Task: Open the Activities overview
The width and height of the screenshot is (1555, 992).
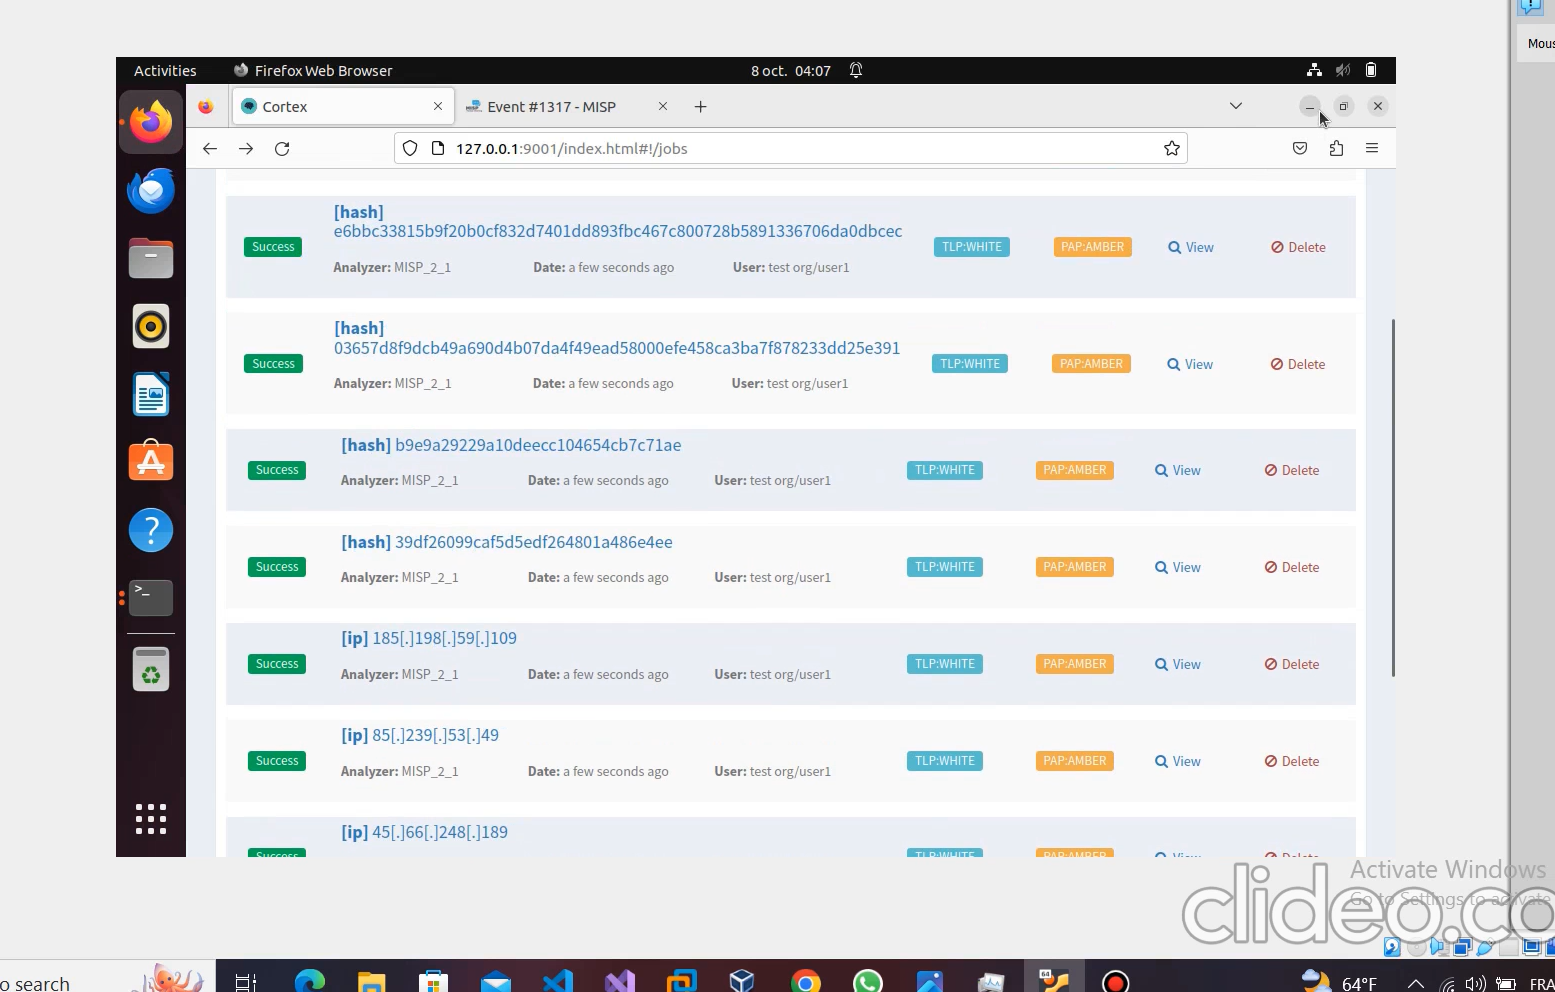Action: click(x=165, y=71)
